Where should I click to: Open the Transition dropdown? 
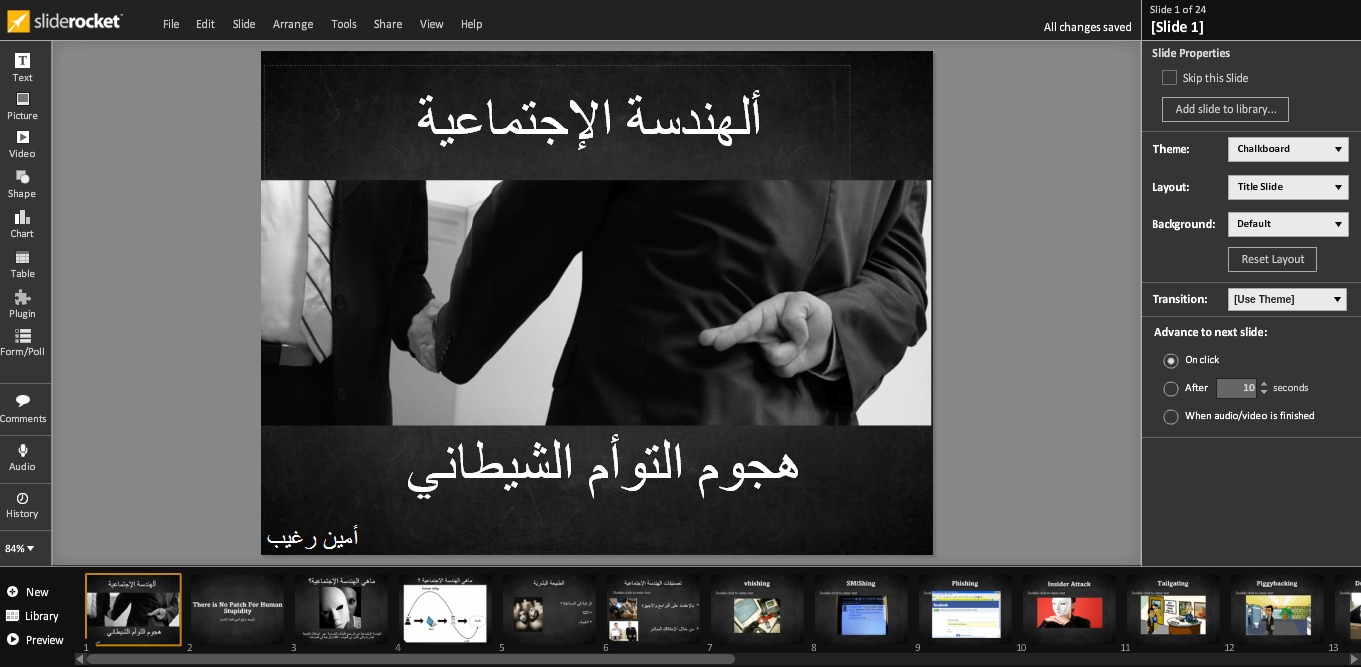[x=1288, y=299]
